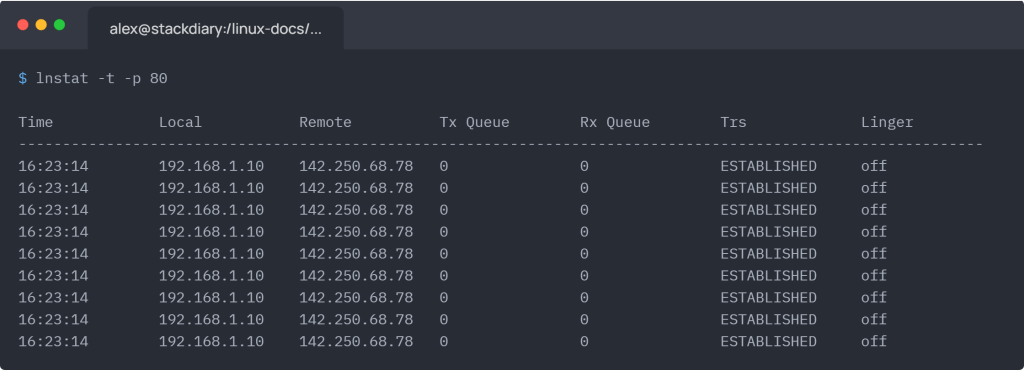Click the red close window button
The height and width of the screenshot is (370, 1024).
pyautogui.click(x=23, y=25)
